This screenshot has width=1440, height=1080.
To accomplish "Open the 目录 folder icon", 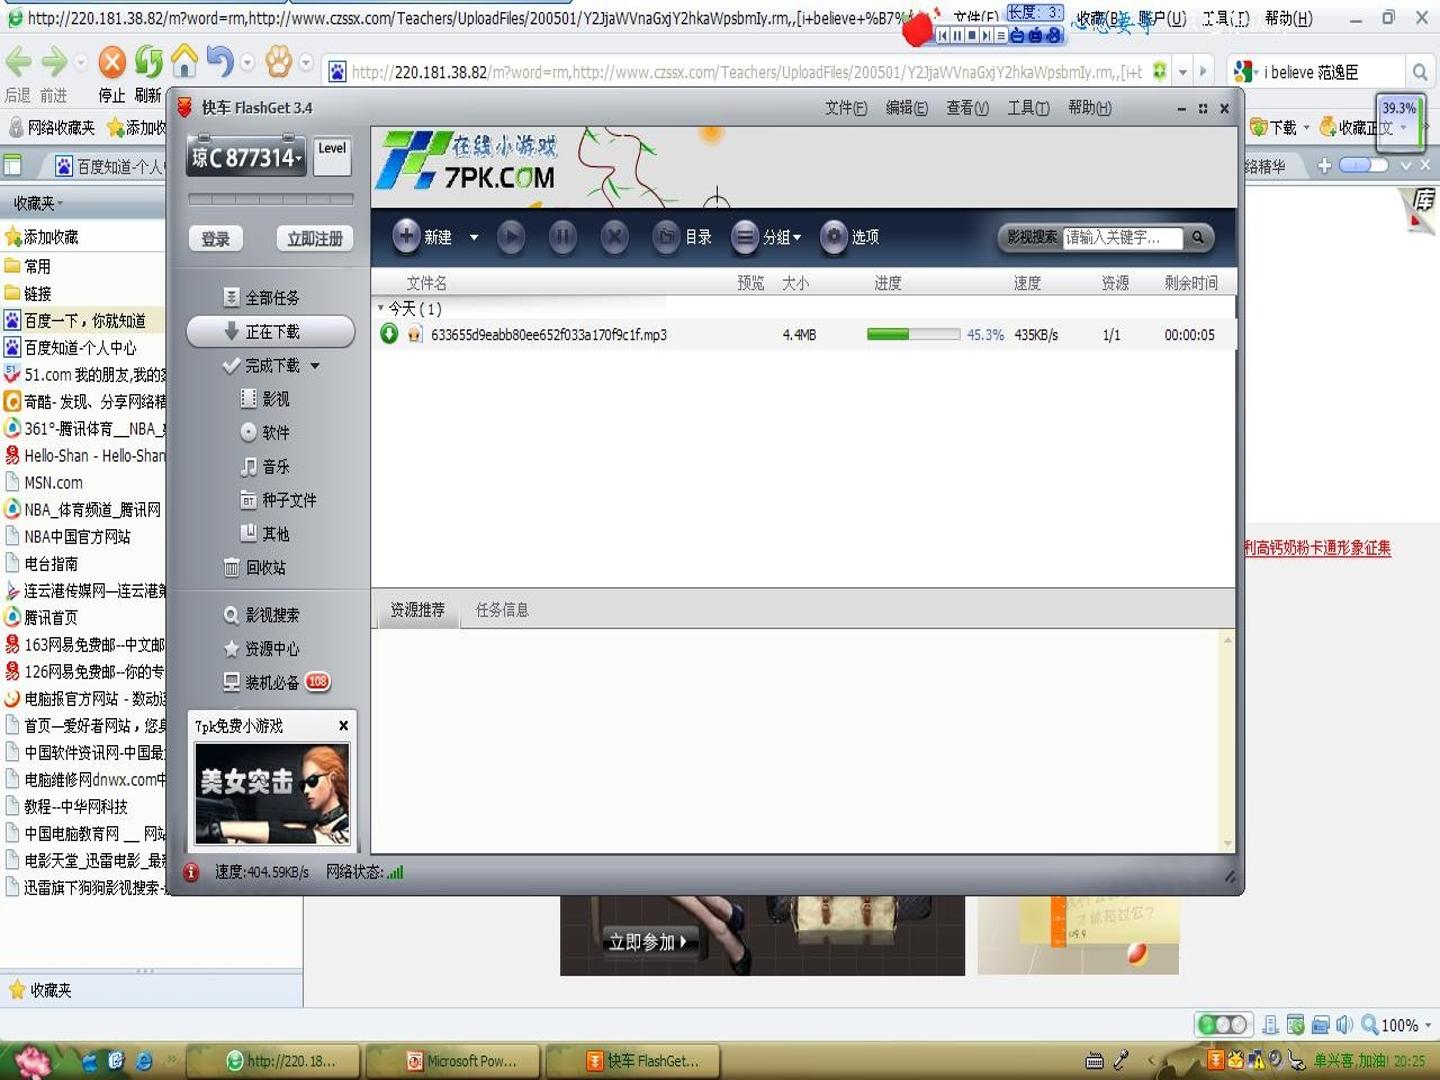I will (x=666, y=237).
